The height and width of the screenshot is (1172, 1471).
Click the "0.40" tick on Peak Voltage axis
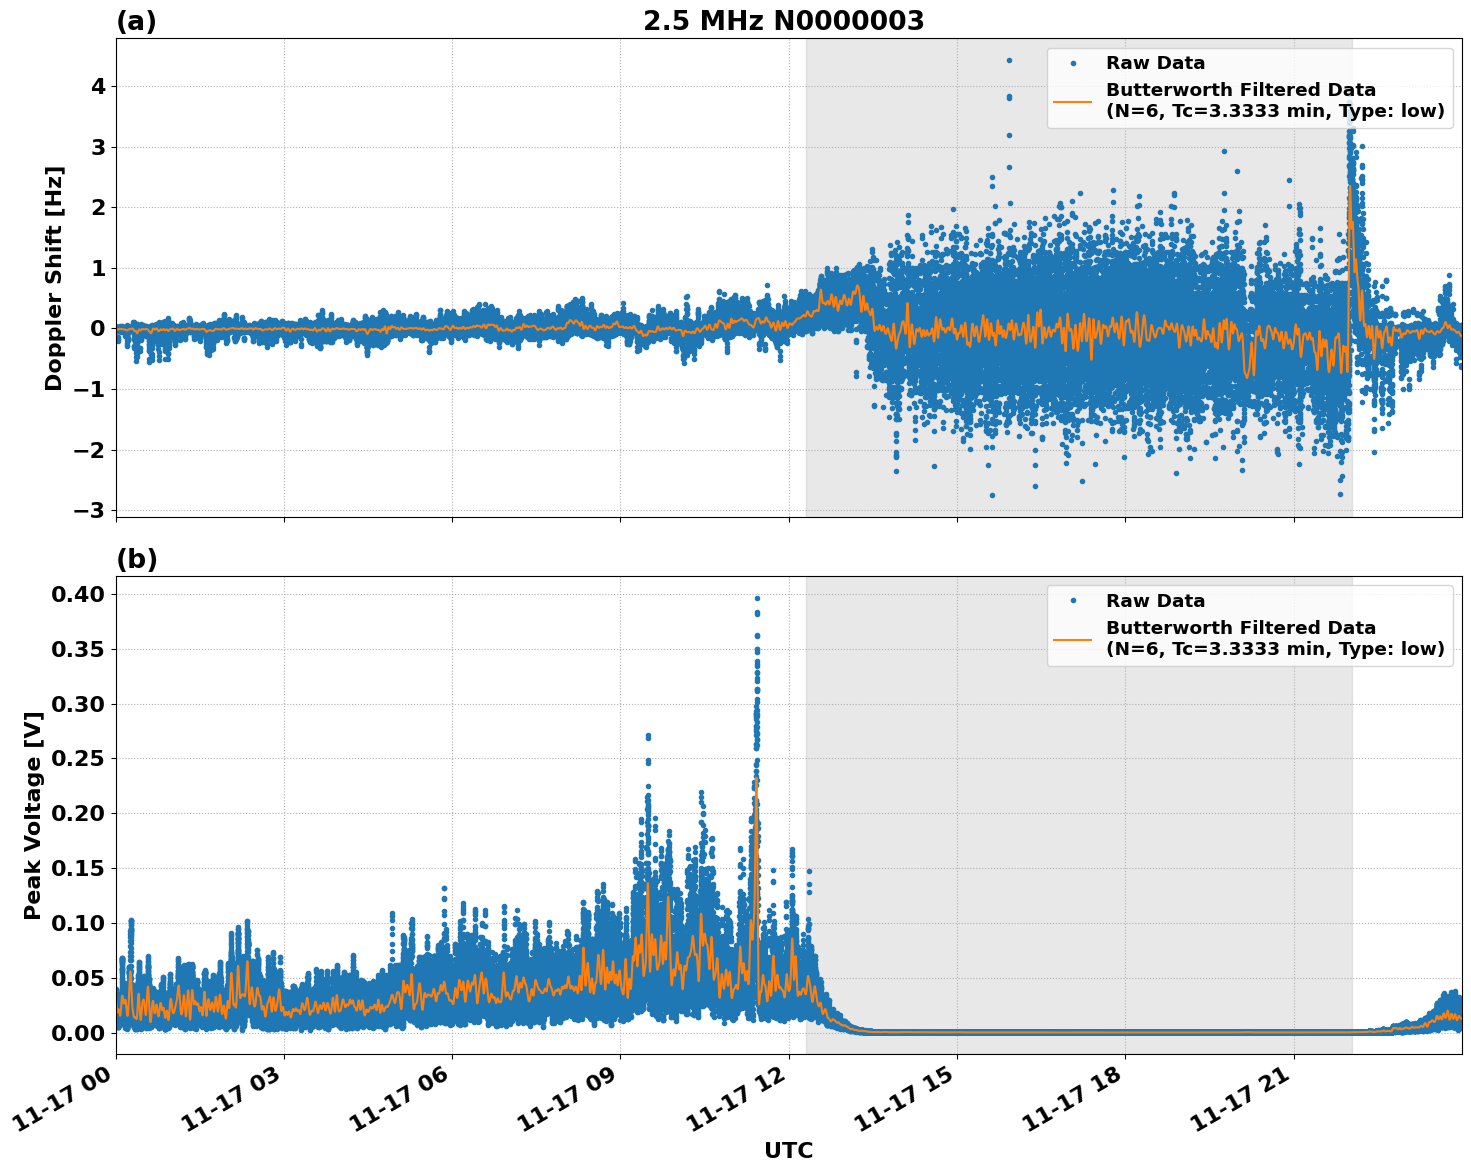[78, 595]
